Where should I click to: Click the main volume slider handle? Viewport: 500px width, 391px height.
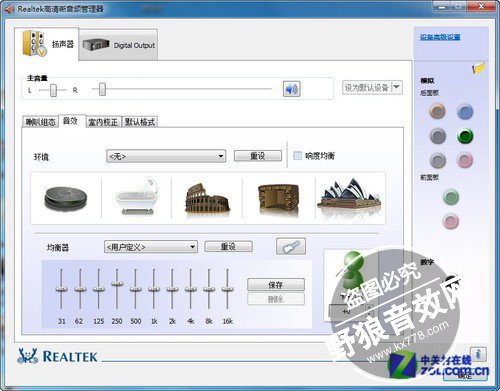[102, 89]
